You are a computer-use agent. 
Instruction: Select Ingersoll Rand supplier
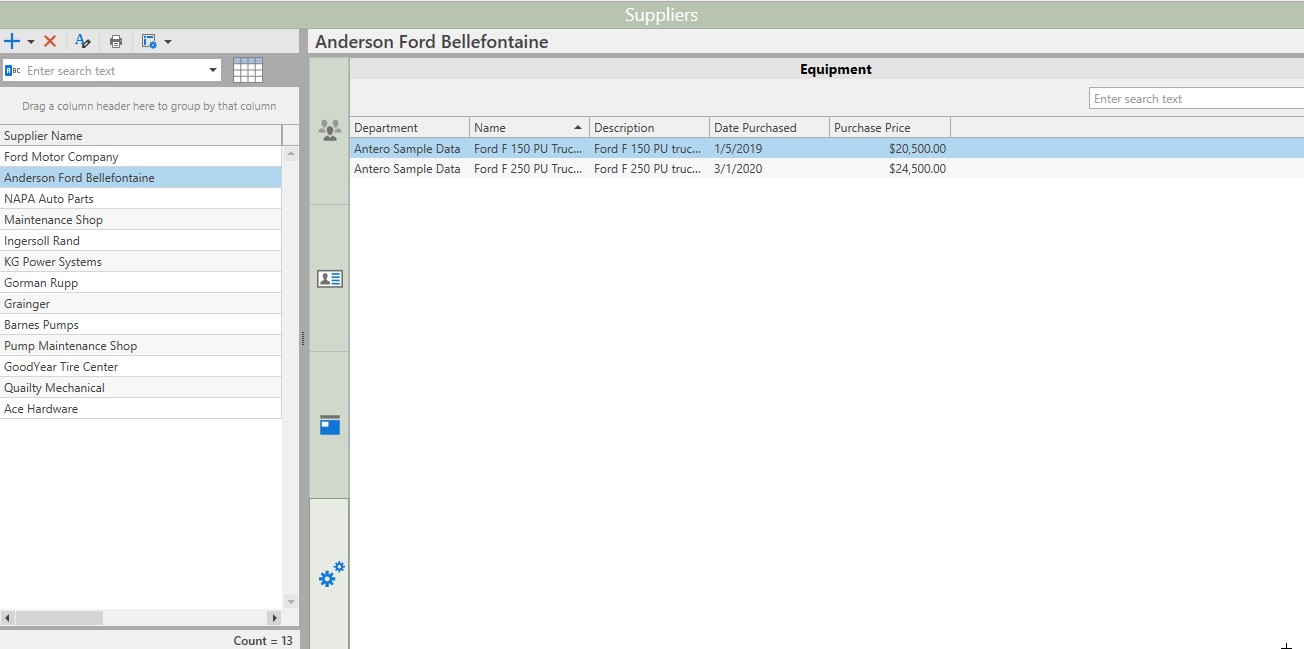pos(141,240)
